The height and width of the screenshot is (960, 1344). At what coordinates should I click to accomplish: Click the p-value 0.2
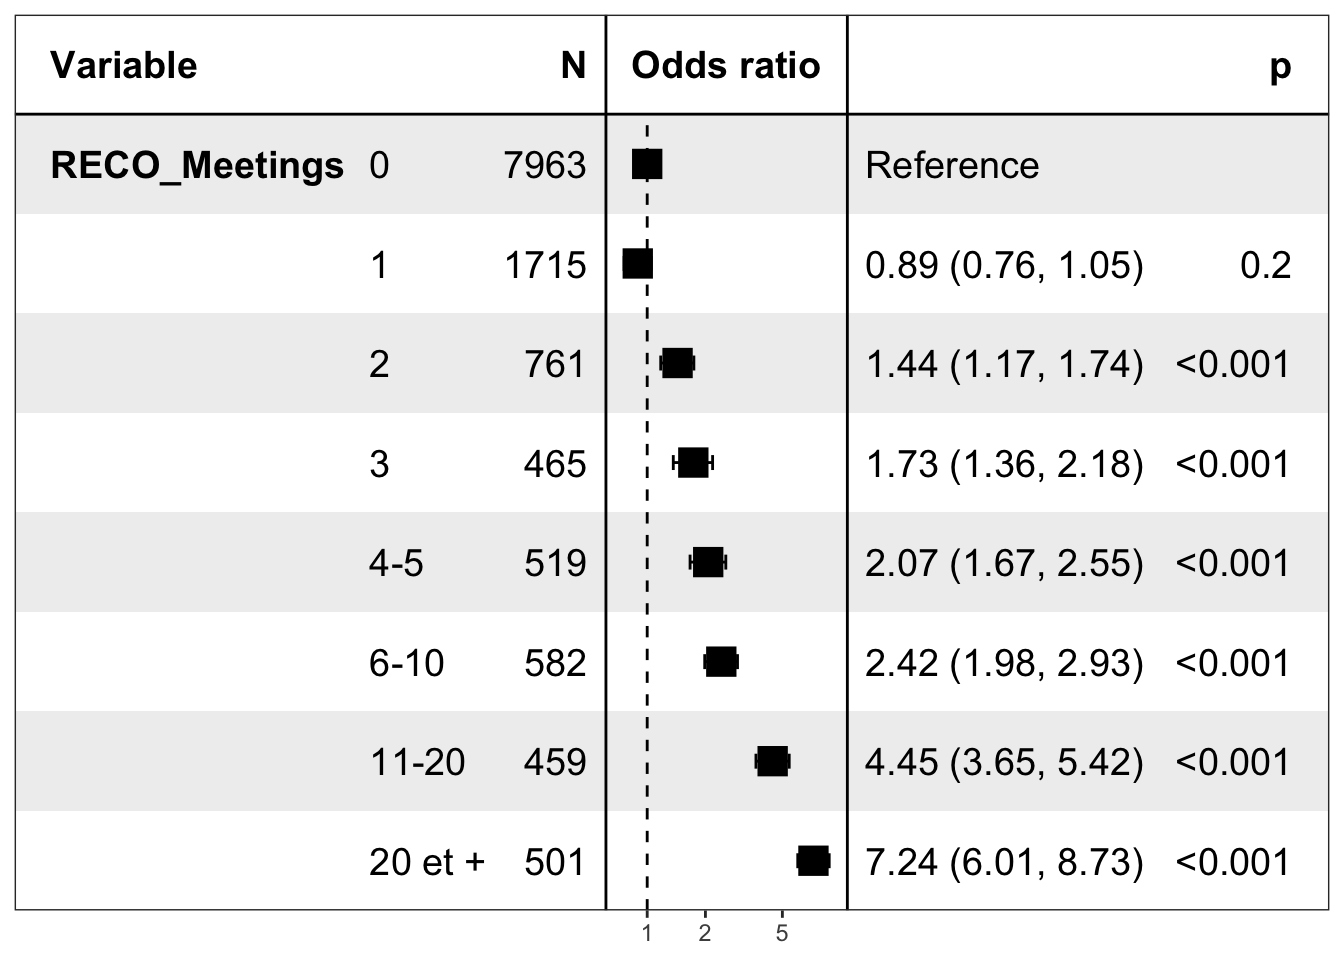(1265, 265)
